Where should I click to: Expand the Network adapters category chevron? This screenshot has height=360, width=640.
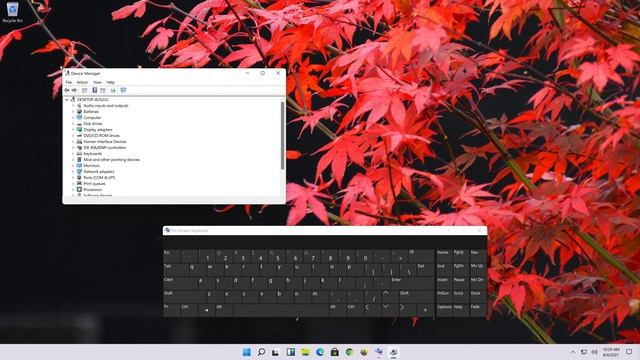pyautogui.click(x=73, y=171)
